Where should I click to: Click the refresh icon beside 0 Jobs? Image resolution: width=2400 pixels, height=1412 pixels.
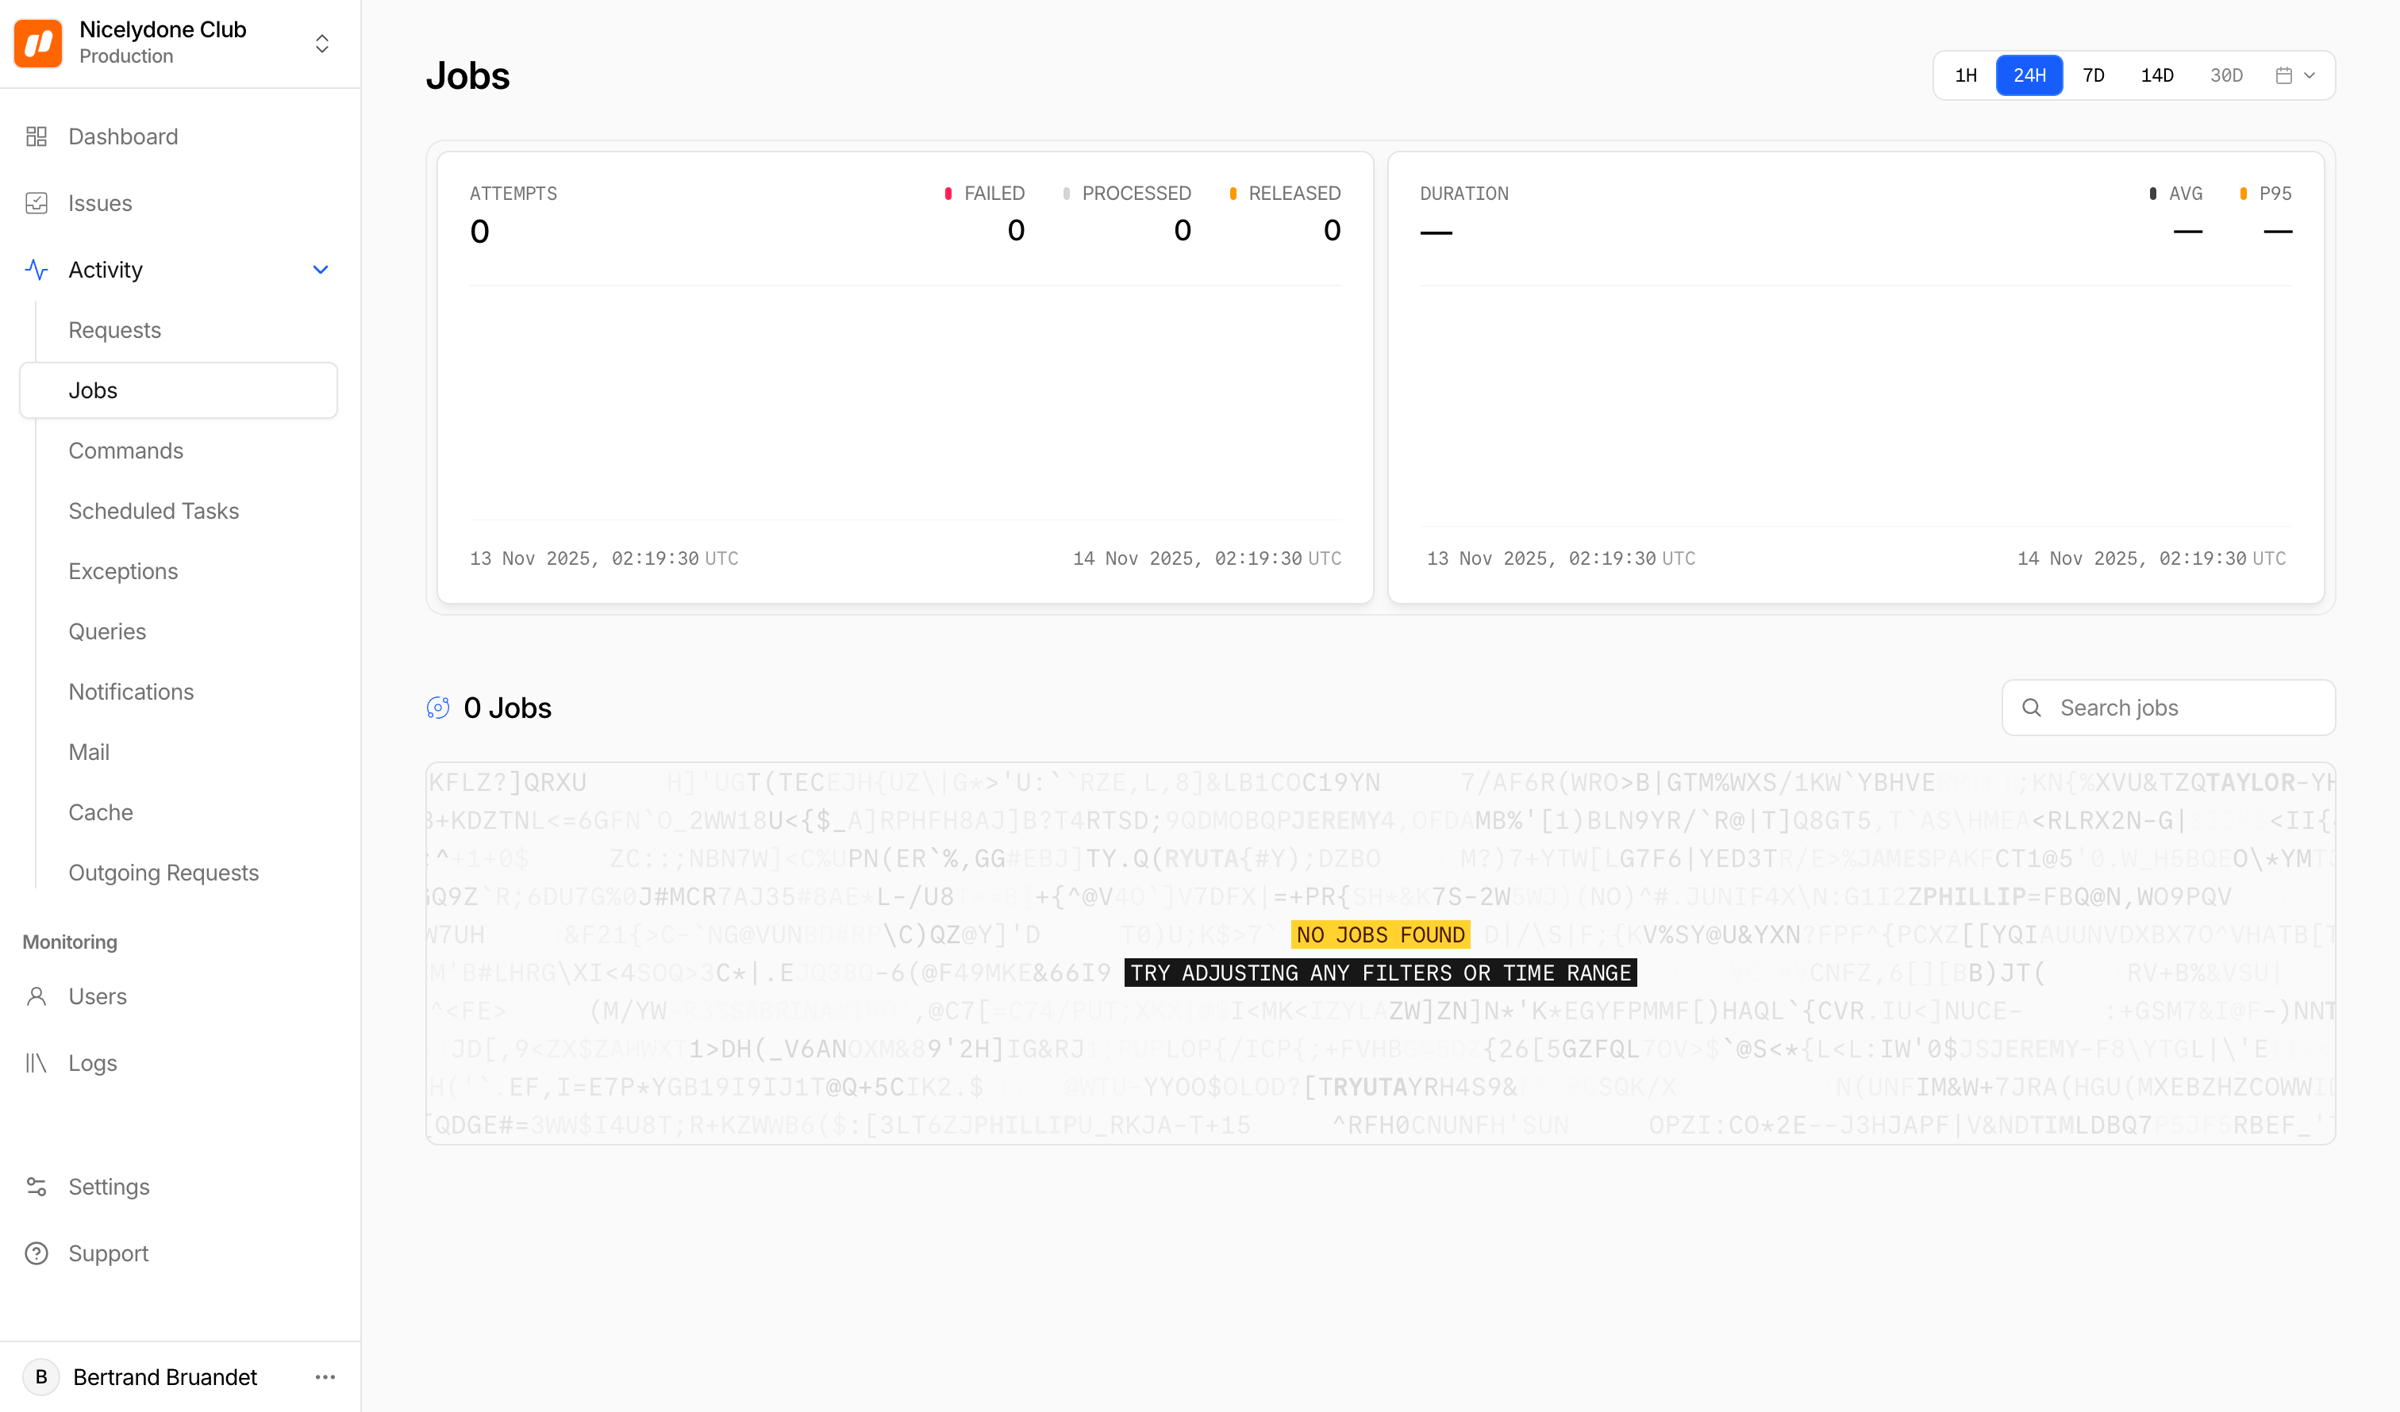(438, 708)
